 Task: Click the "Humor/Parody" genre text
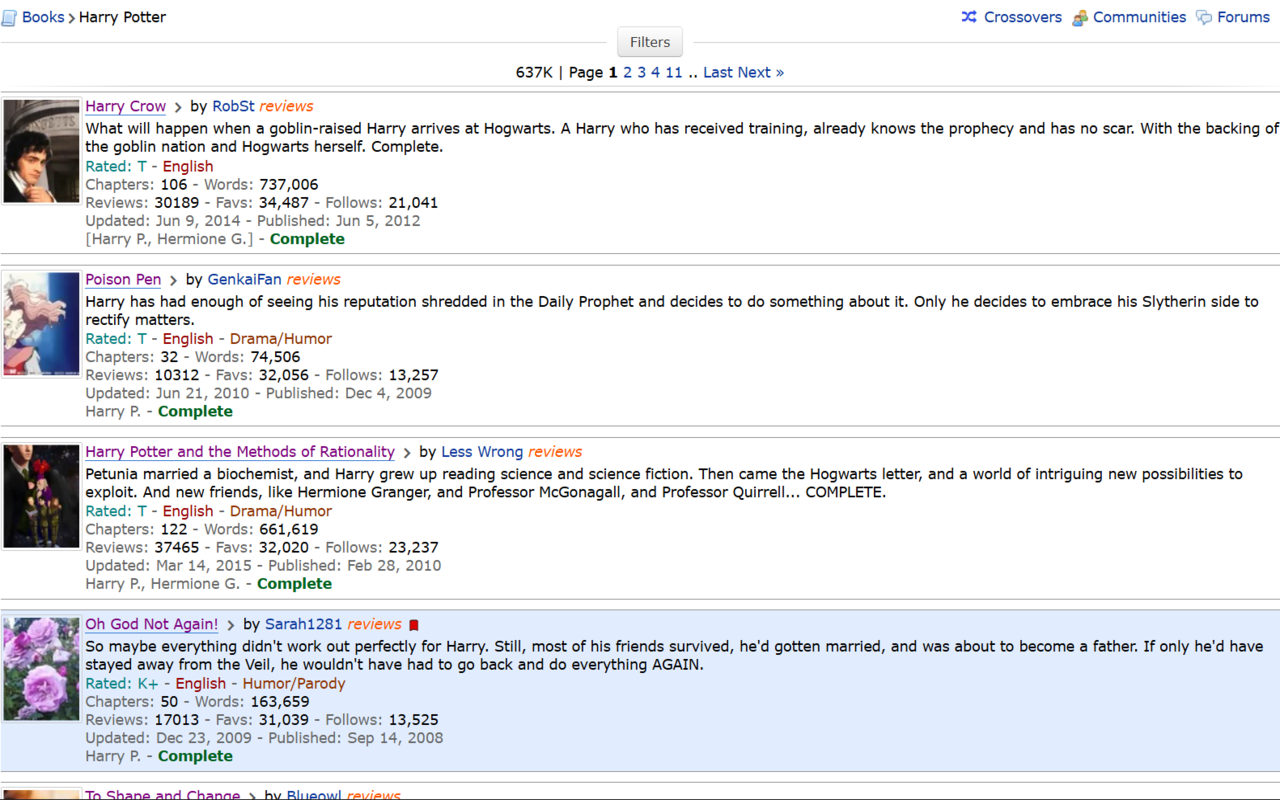point(294,683)
